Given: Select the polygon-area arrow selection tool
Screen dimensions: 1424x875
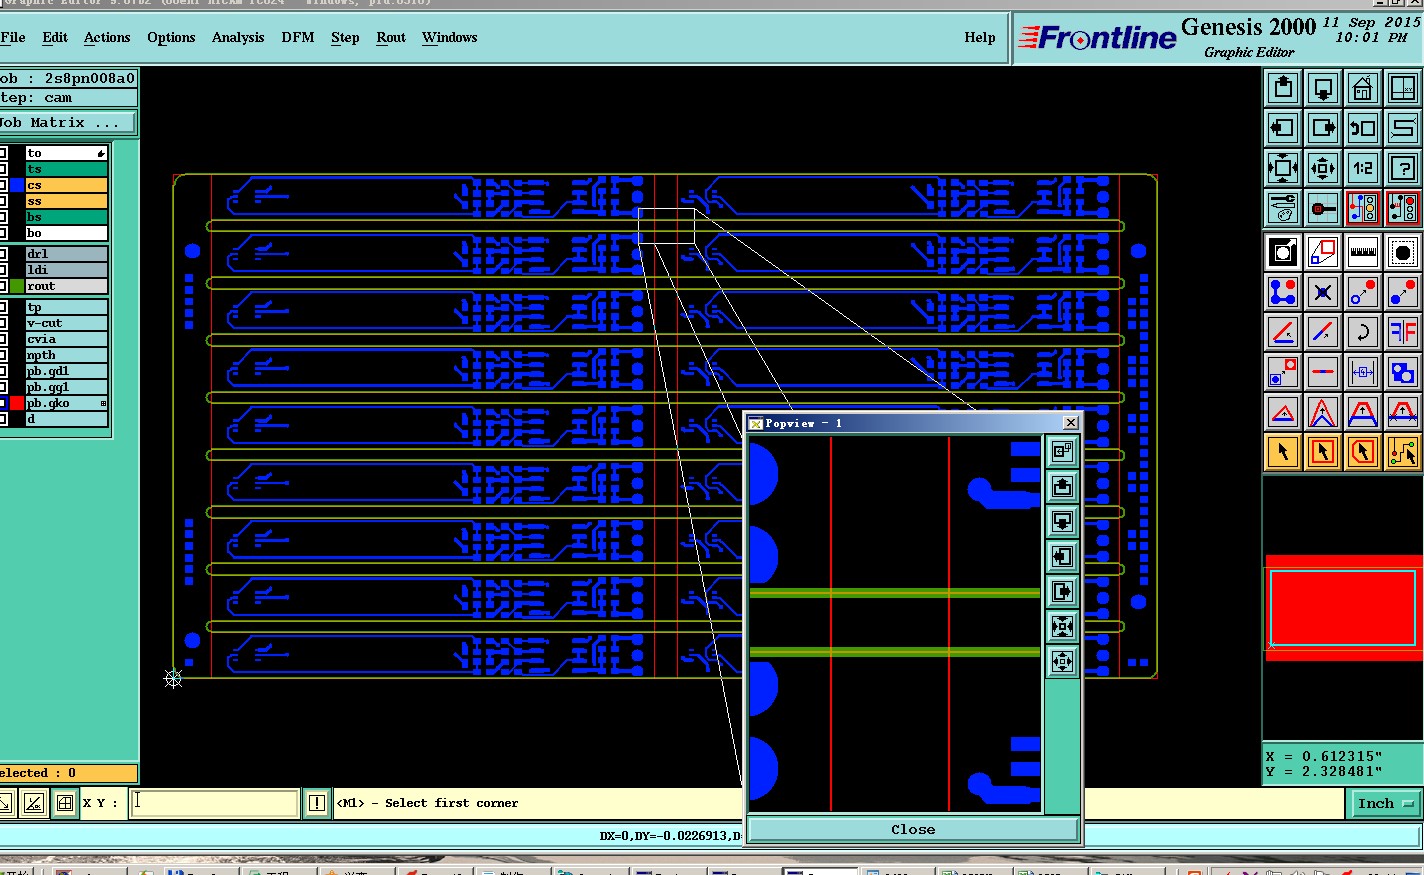Looking at the screenshot, I should click(1363, 452).
